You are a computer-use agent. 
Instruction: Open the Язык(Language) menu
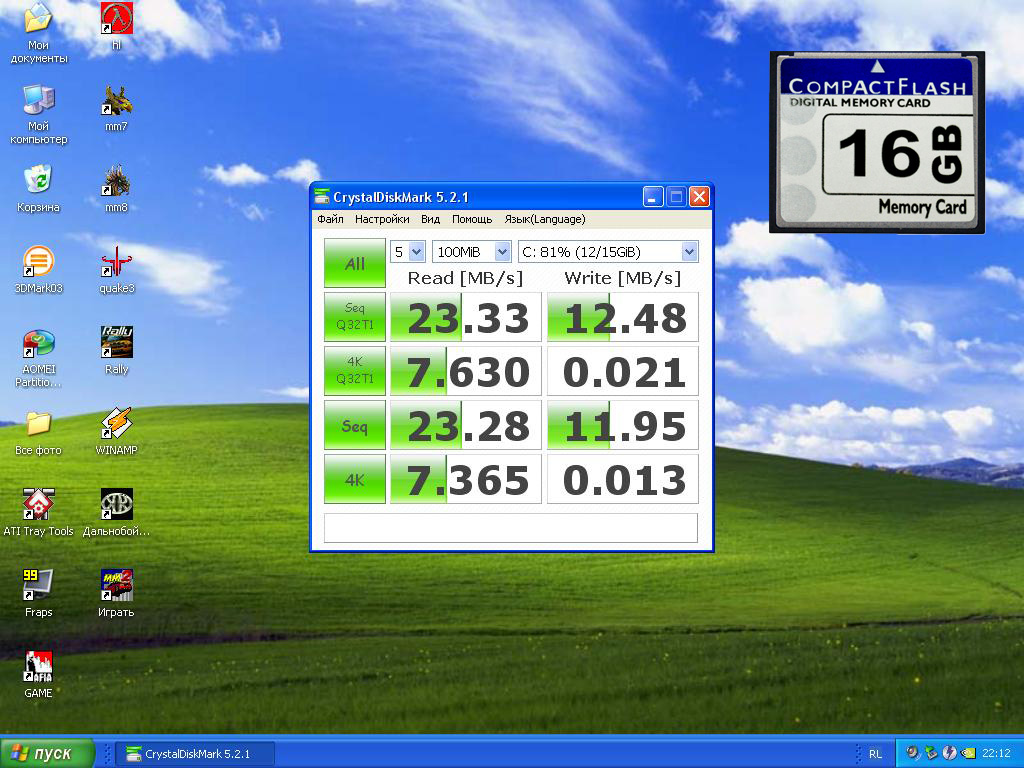(544, 219)
